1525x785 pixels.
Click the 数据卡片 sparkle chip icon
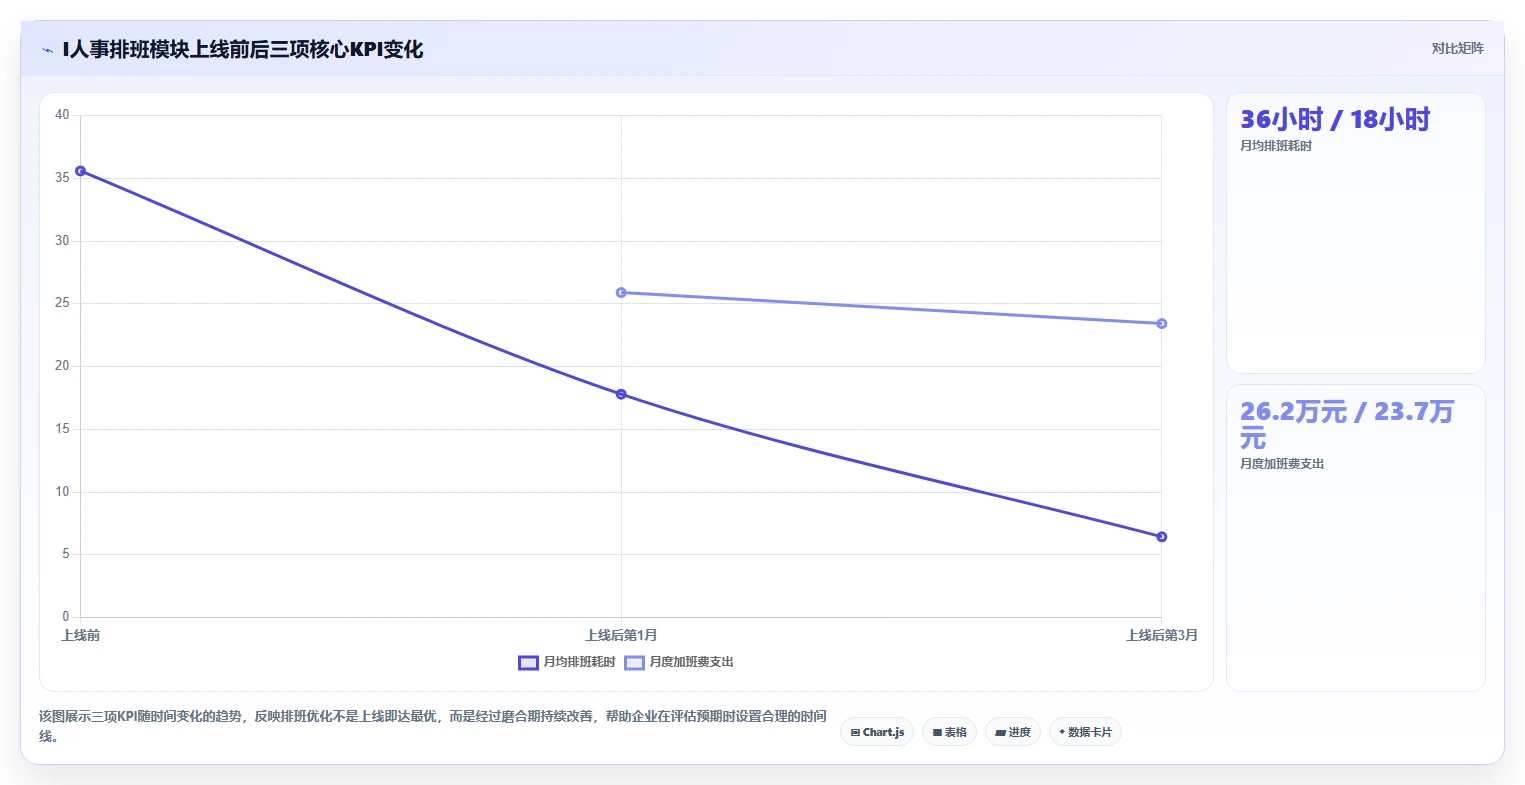click(1062, 732)
